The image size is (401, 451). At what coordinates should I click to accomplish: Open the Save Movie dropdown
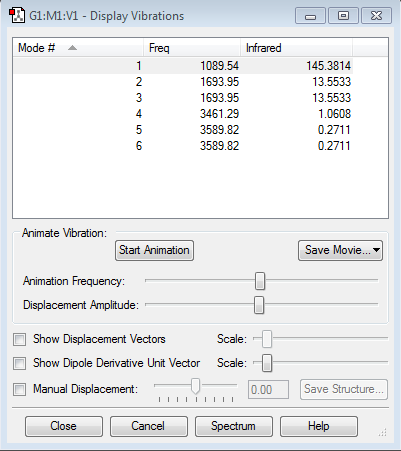tap(340, 250)
